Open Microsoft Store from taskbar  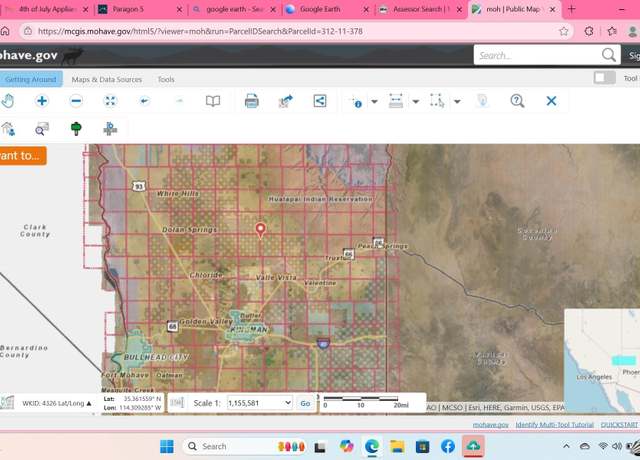422,446
